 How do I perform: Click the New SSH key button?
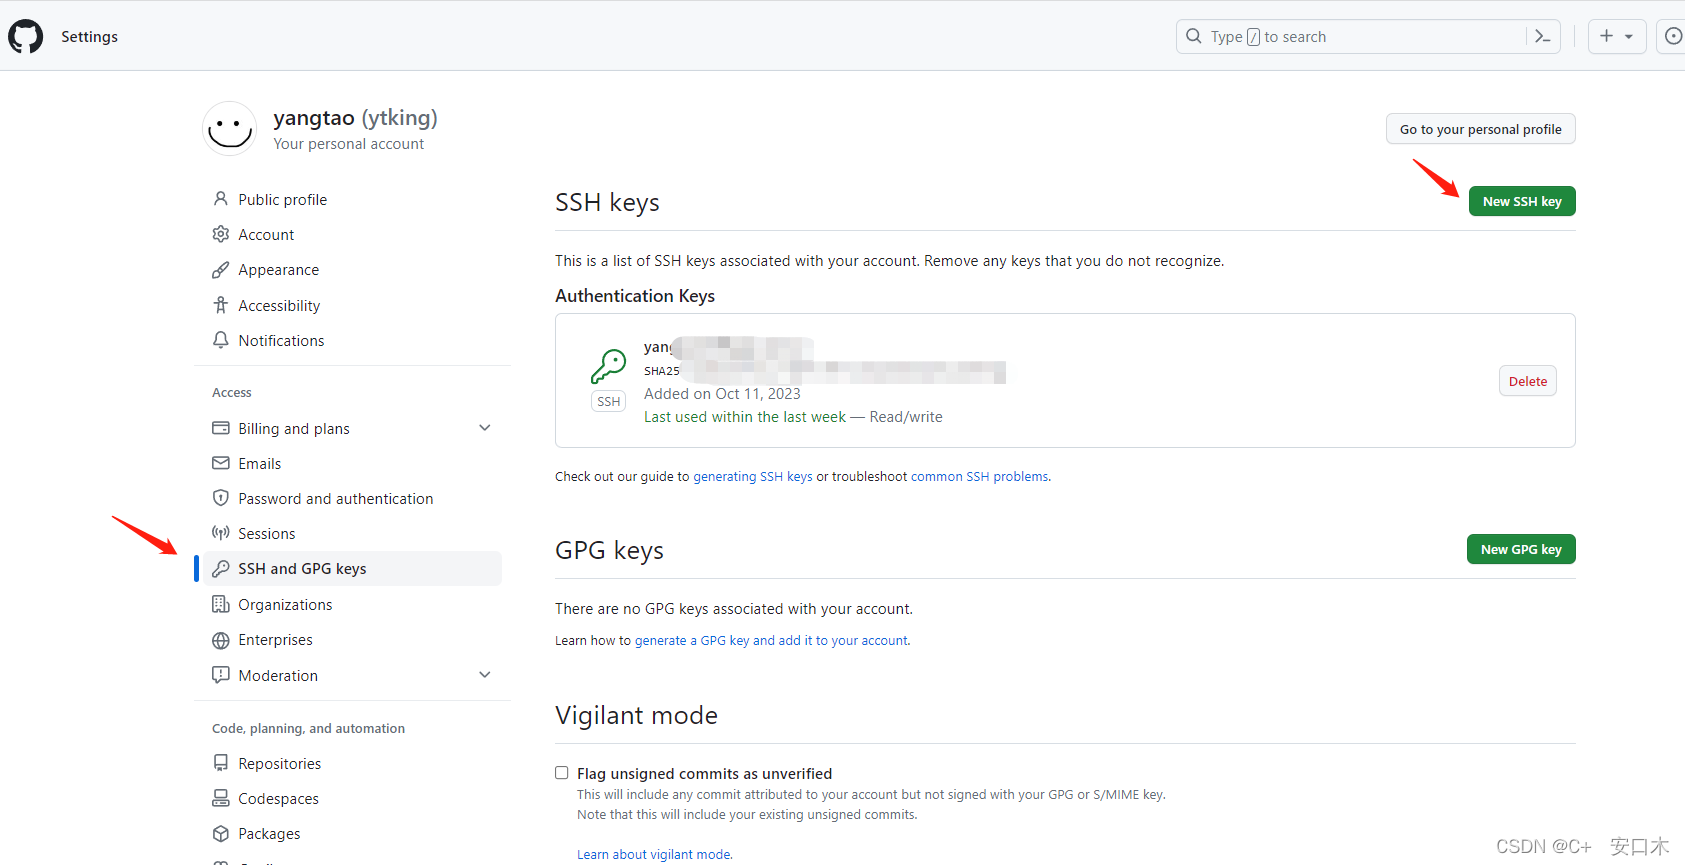tap(1521, 201)
